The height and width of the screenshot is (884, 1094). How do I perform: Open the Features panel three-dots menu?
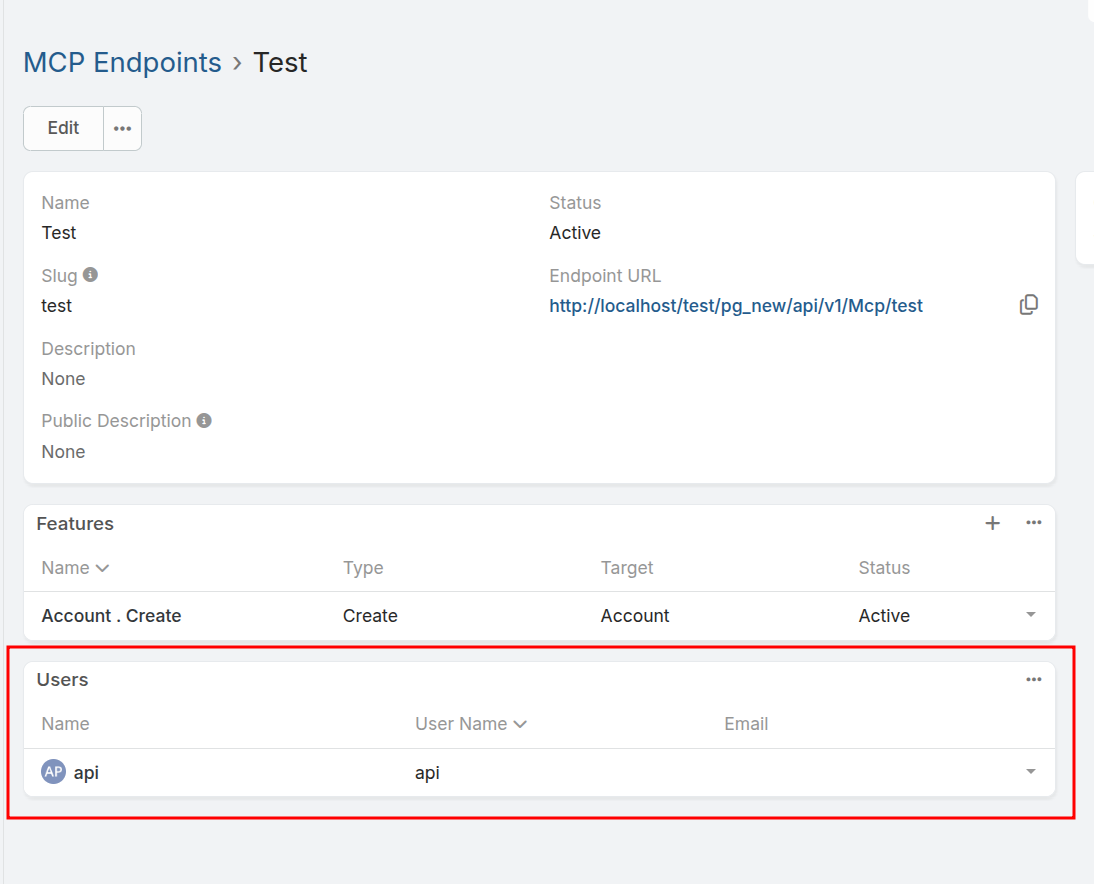[x=1033, y=523]
